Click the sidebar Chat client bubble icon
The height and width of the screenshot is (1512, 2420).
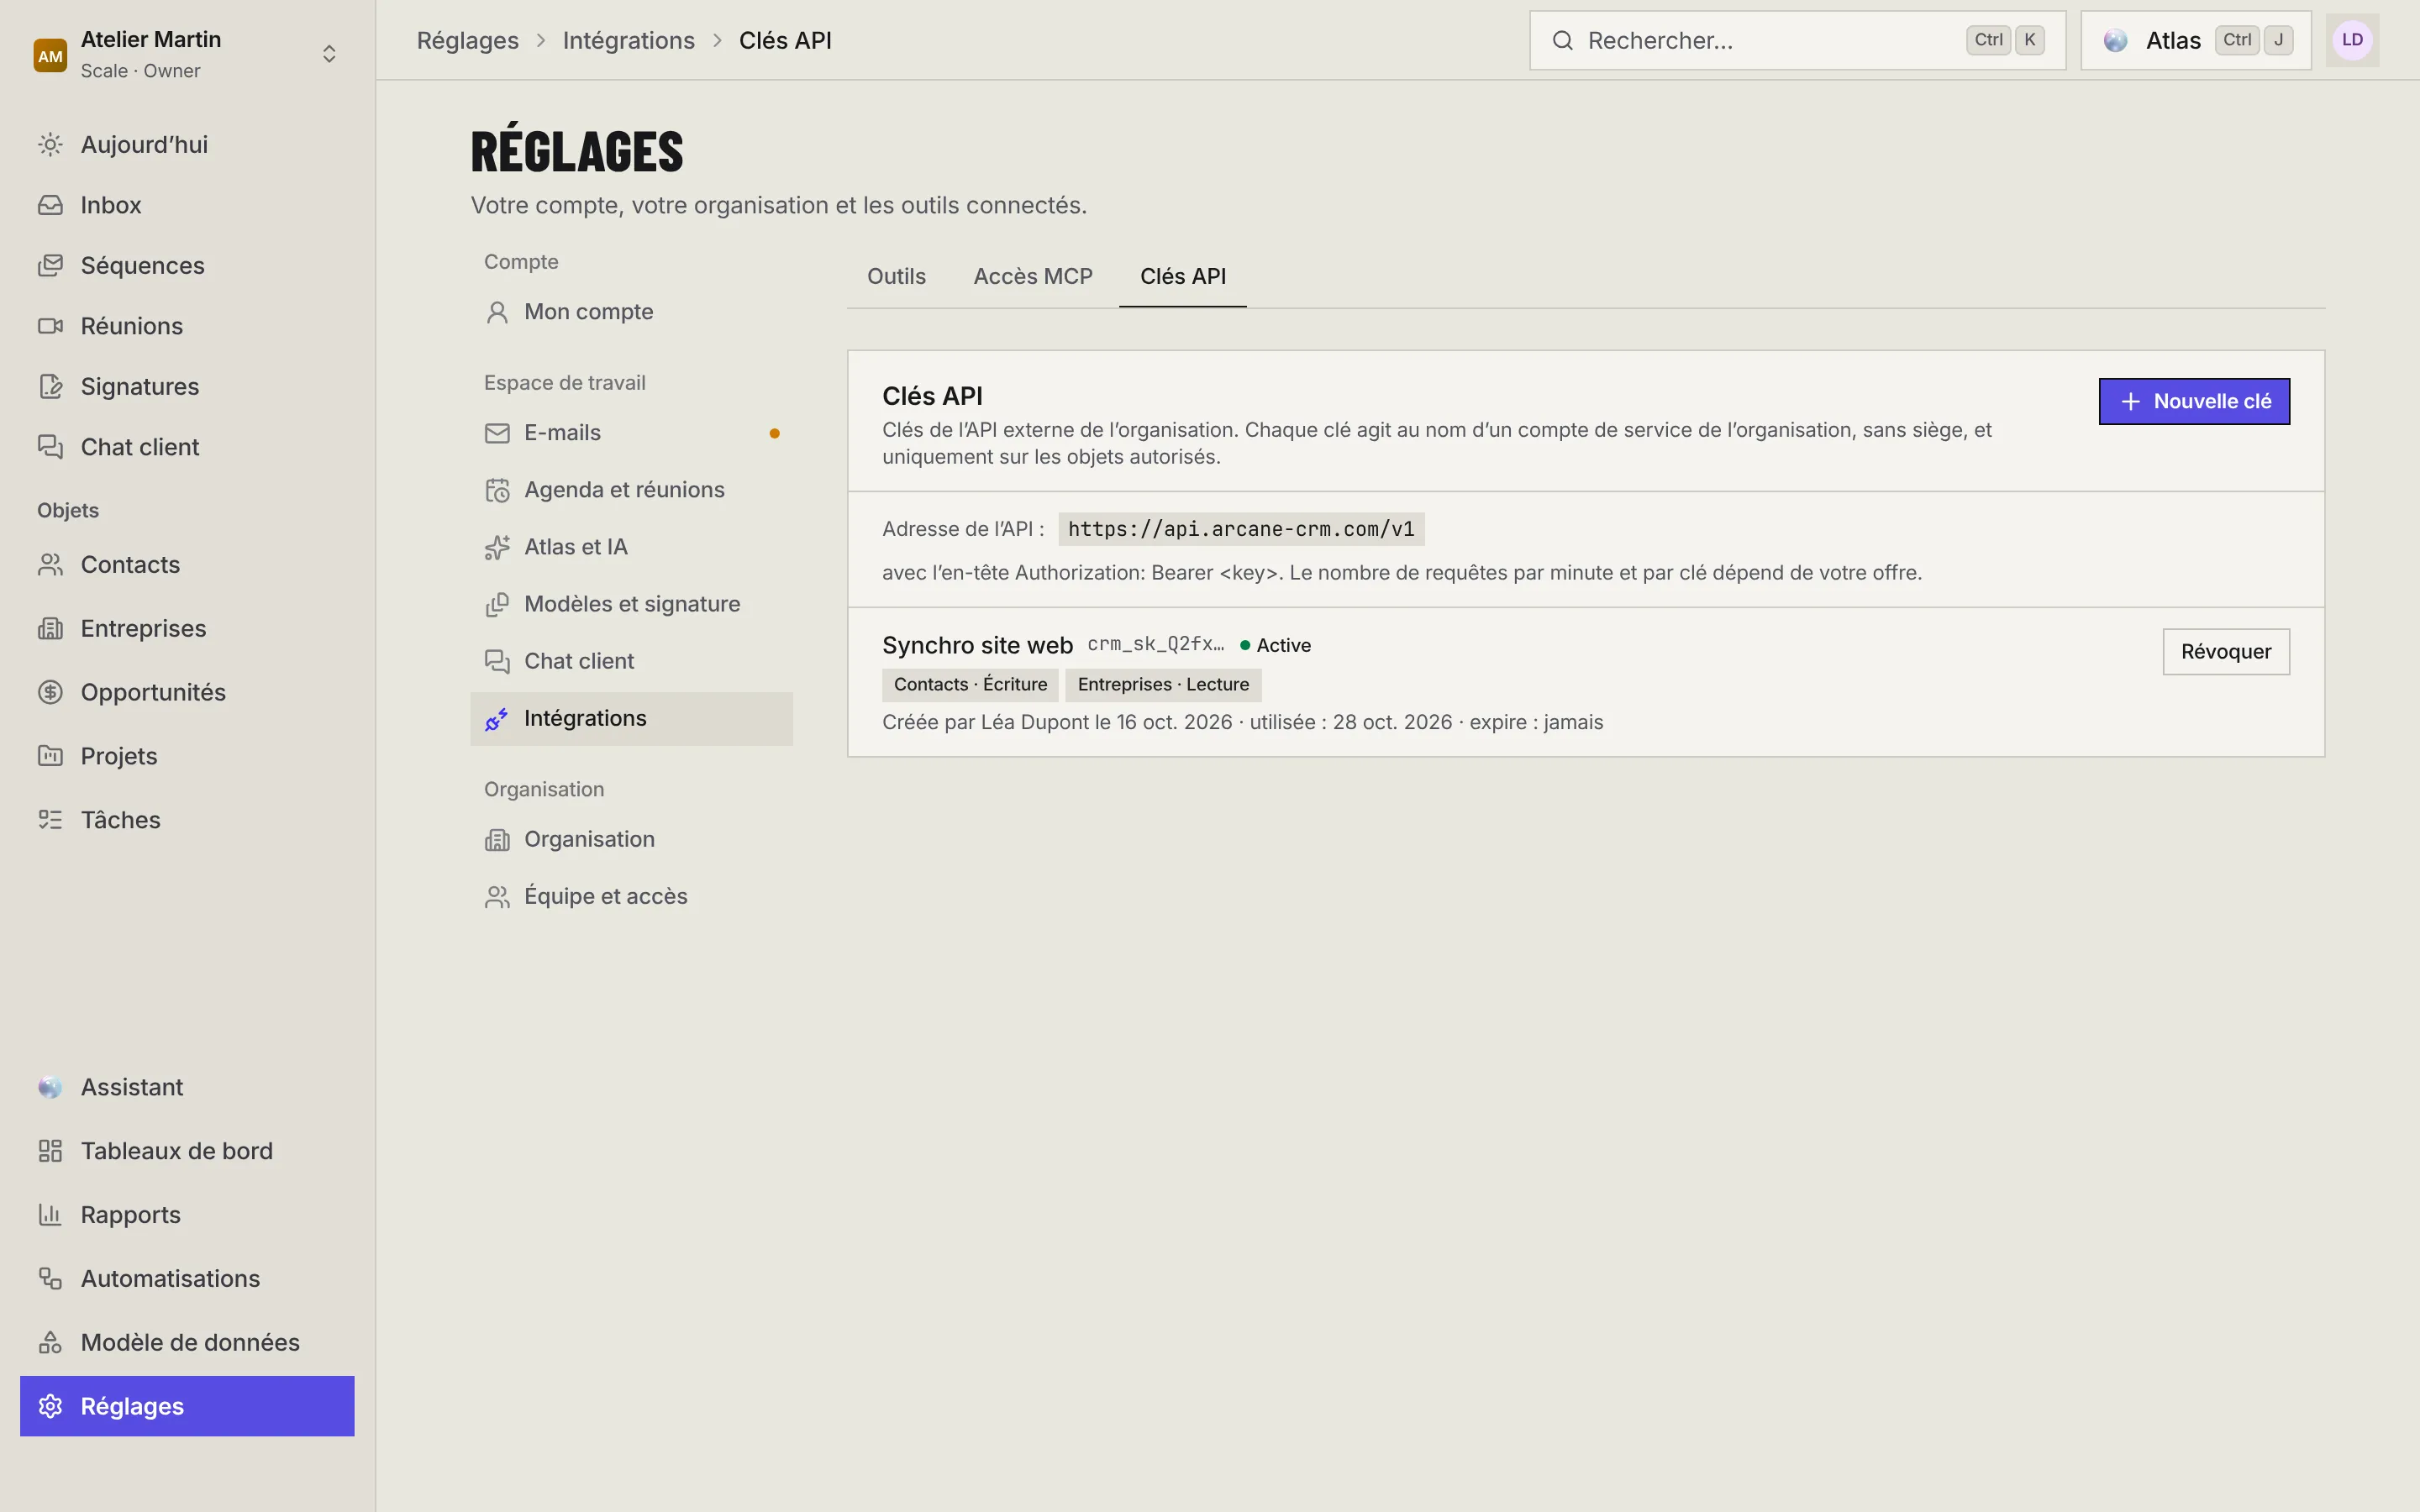pos(50,447)
